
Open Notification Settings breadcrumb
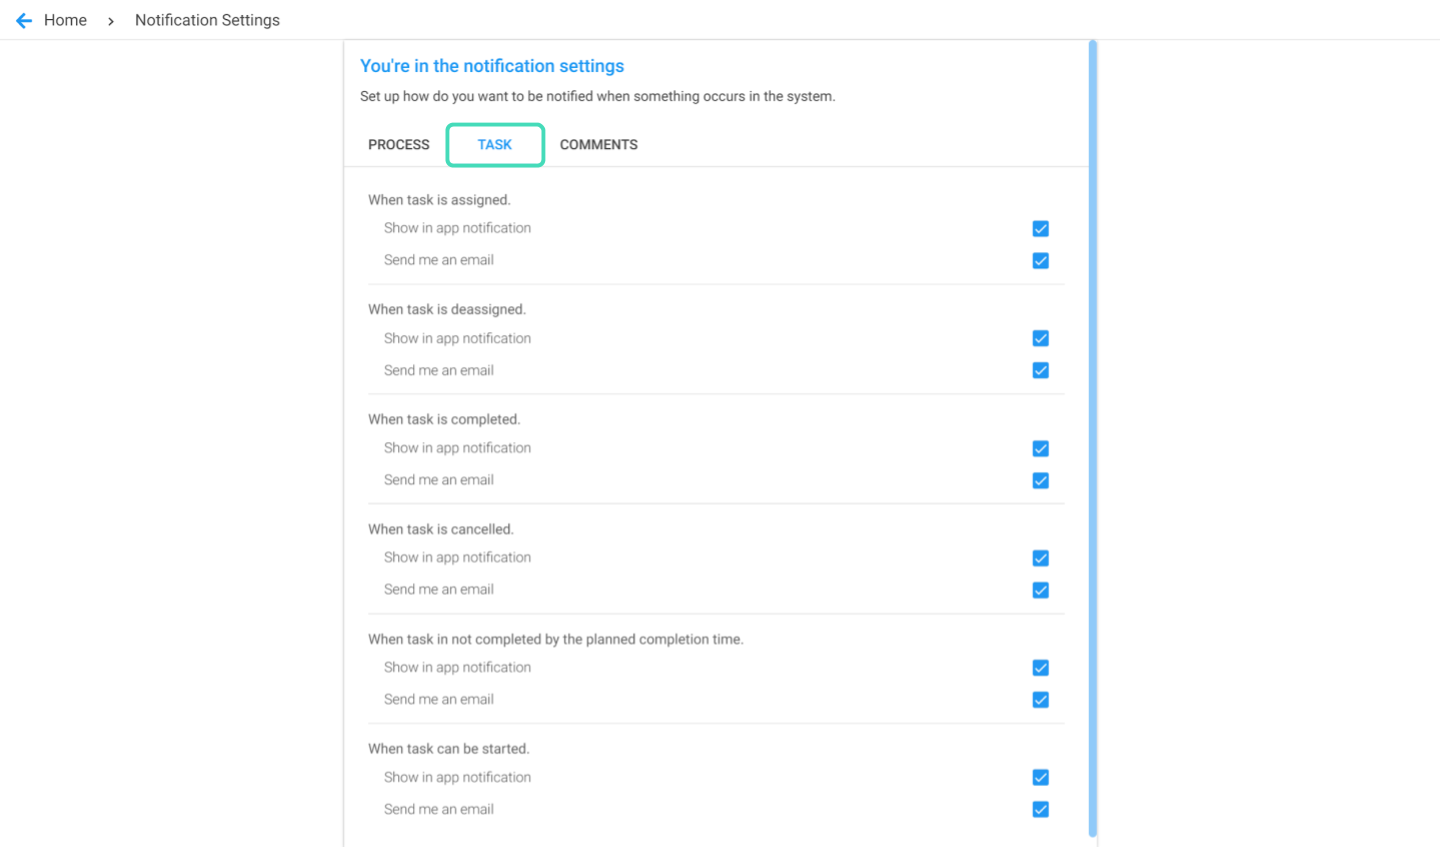[x=207, y=20]
